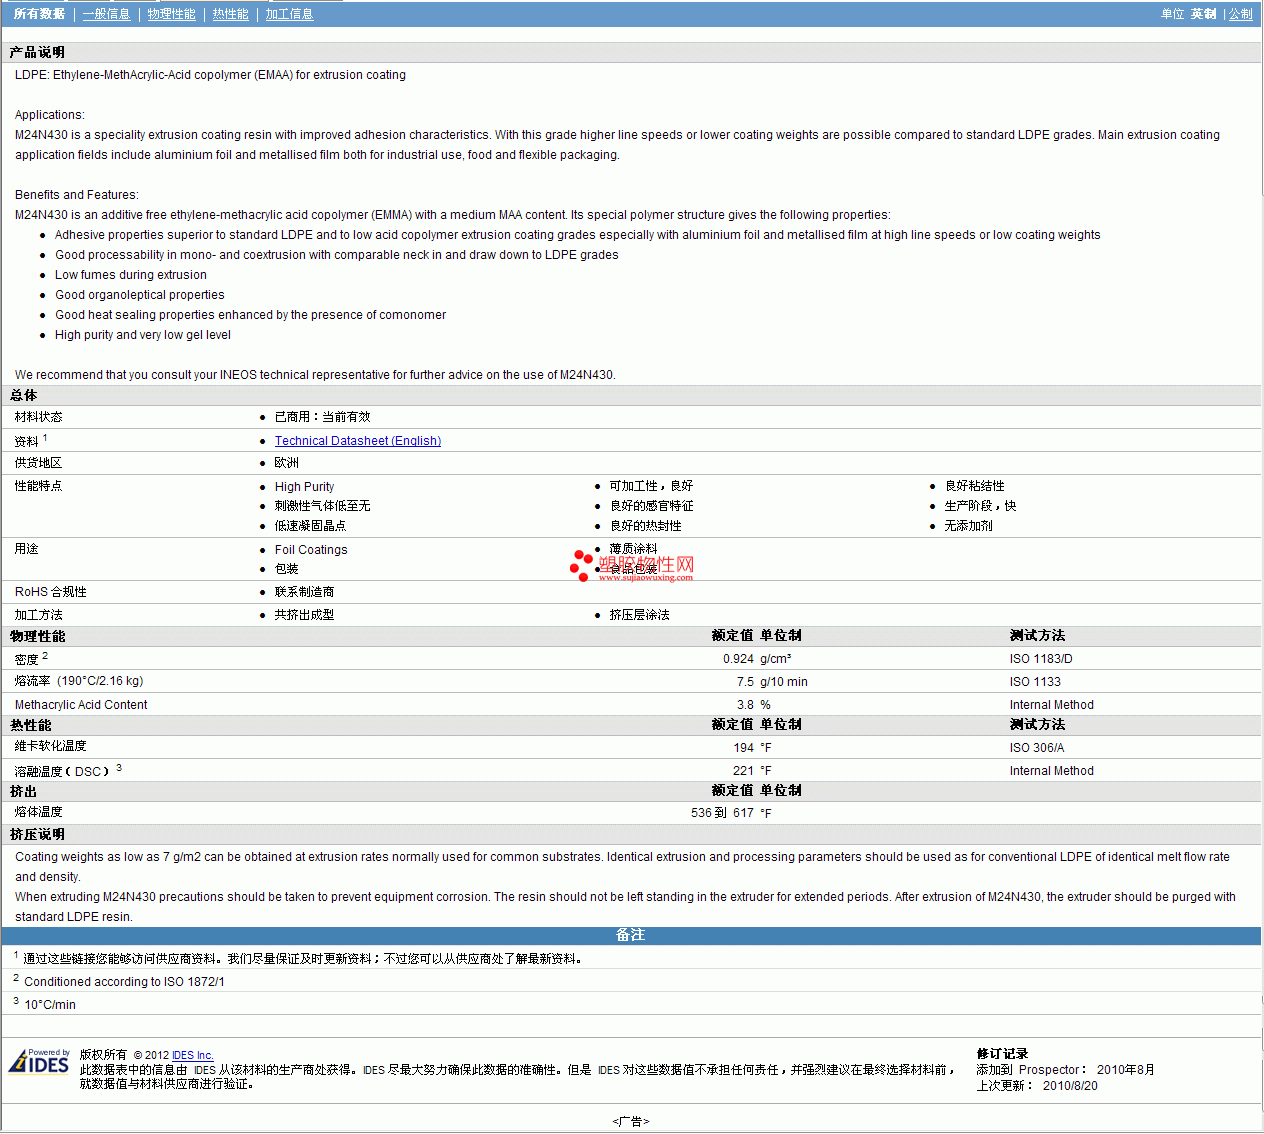Click the density value 0.924
The height and width of the screenshot is (1134, 1264).
738,659
